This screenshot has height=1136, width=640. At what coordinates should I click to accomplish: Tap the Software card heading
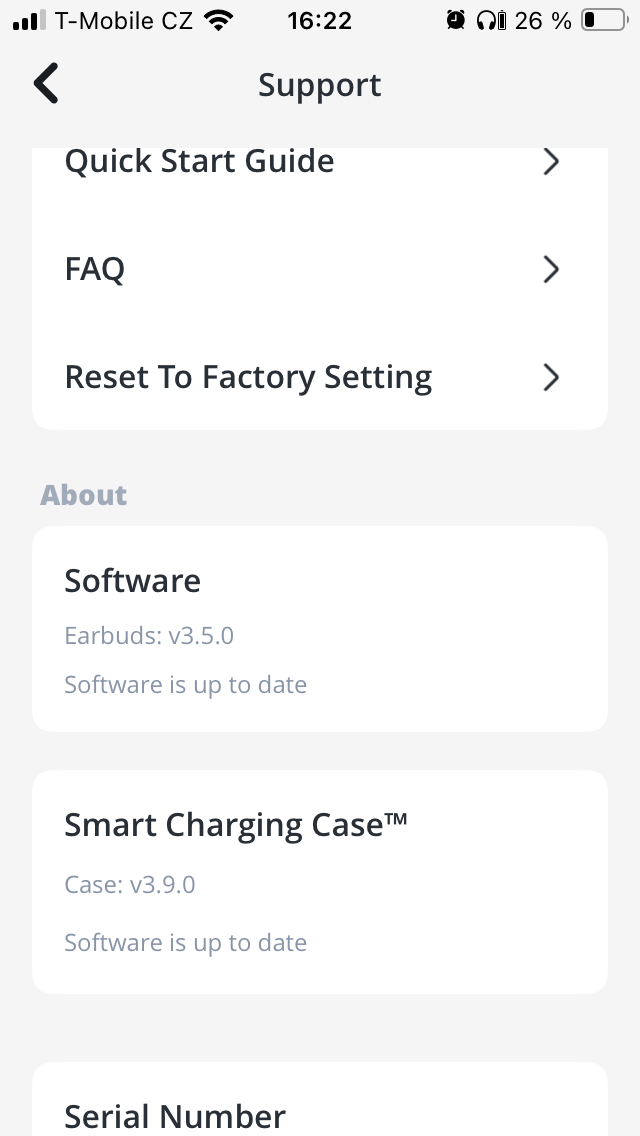pyautogui.click(x=133, y=581)
